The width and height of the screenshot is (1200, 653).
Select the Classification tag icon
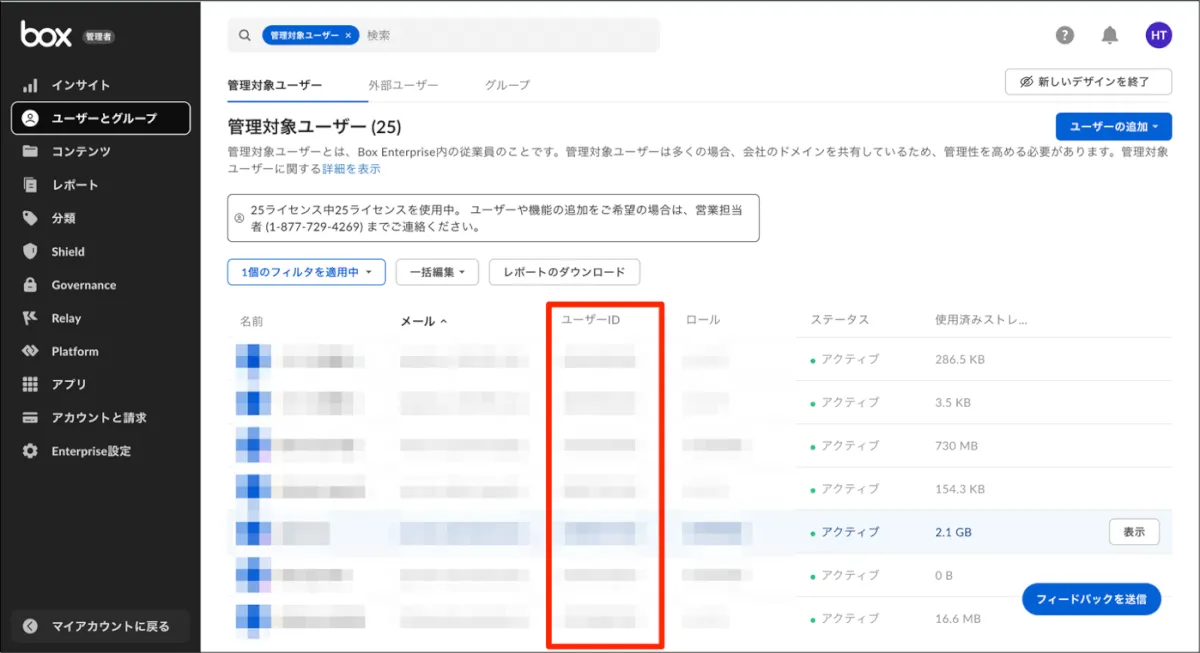point(30,218)
